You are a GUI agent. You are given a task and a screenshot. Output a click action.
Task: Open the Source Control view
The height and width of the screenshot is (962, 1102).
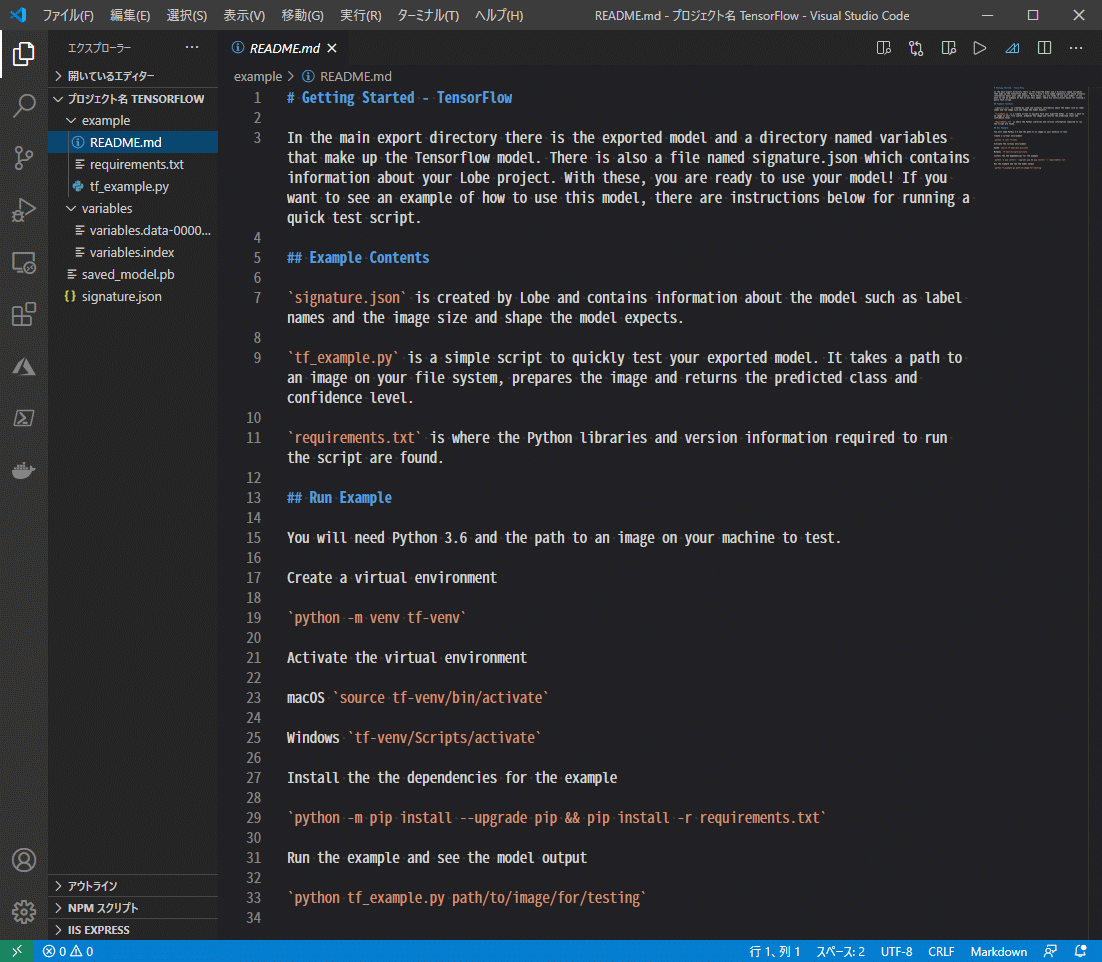click(x=24, y=158)
